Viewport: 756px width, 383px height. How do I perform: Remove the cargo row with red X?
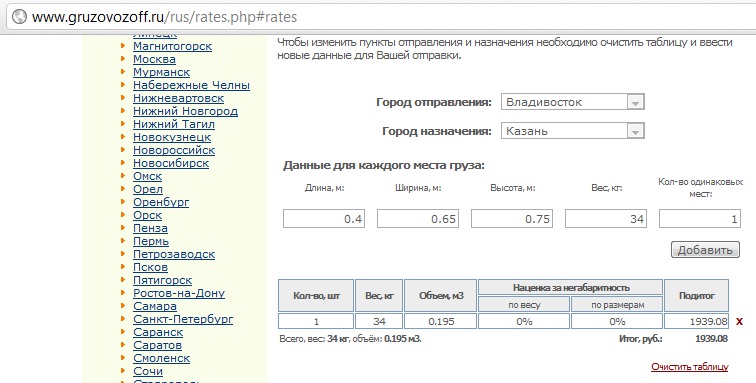[739, 322]
